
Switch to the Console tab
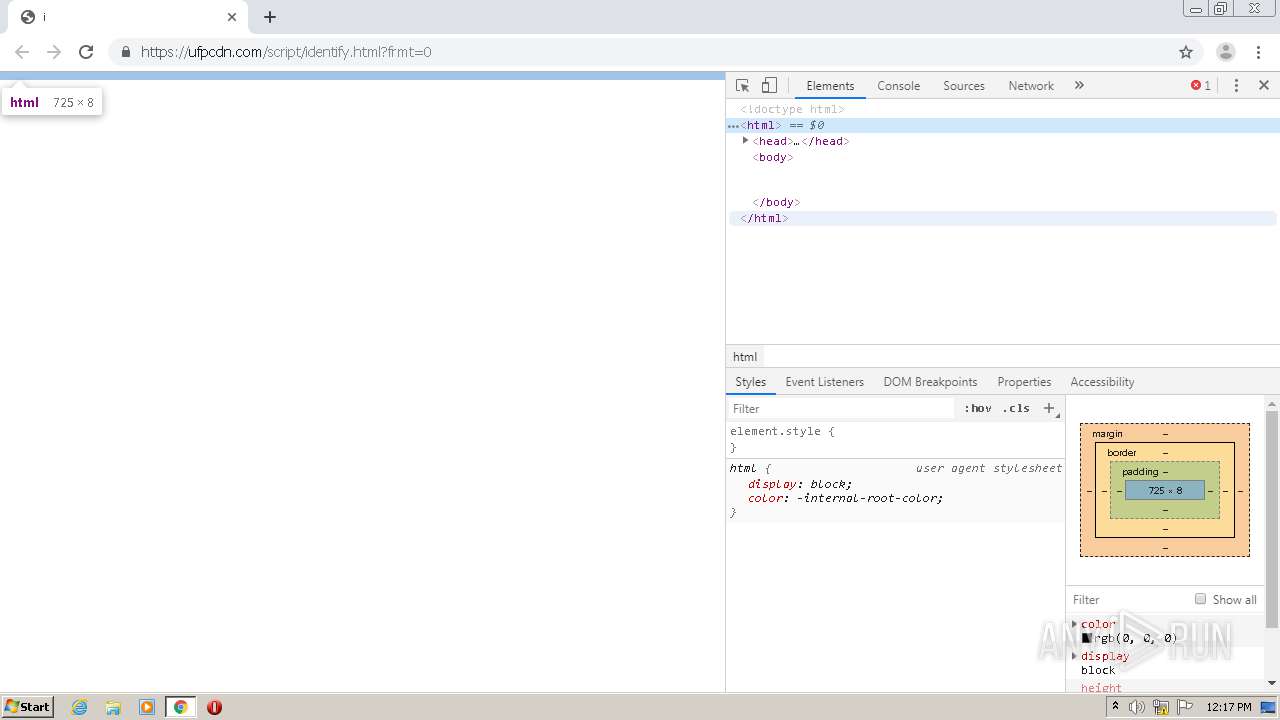pos(898,86)
